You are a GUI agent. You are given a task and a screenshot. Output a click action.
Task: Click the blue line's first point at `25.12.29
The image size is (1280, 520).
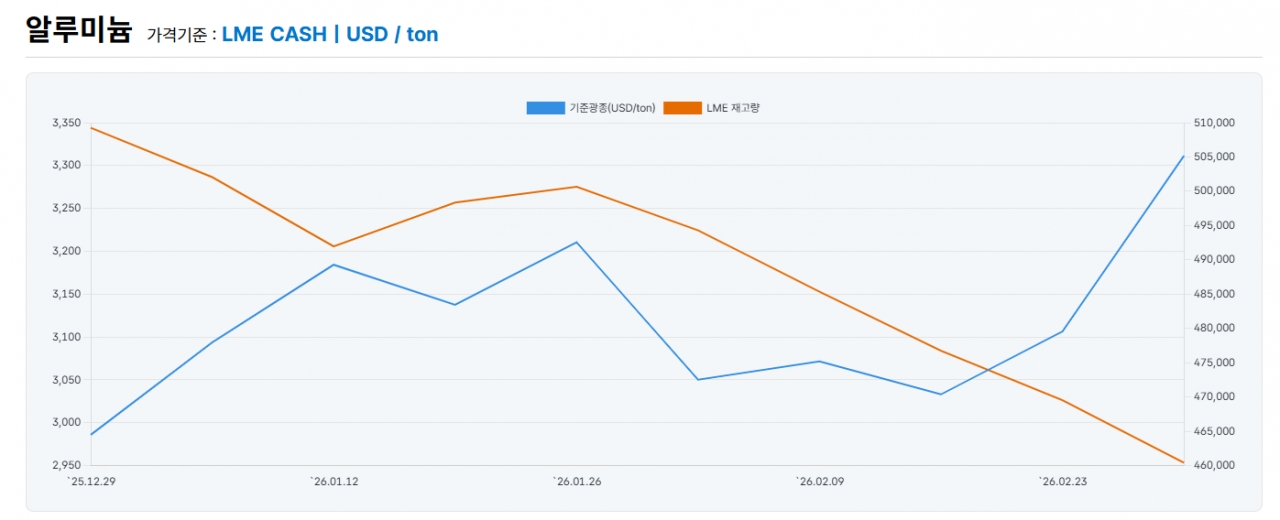(91, 434)
